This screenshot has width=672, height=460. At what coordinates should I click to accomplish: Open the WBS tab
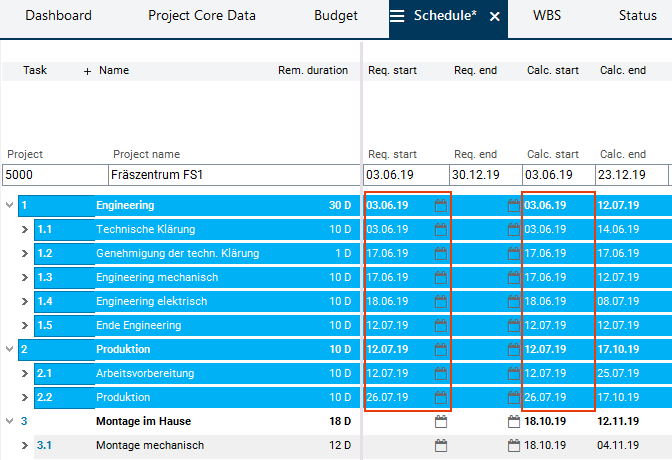click(547, 16)
